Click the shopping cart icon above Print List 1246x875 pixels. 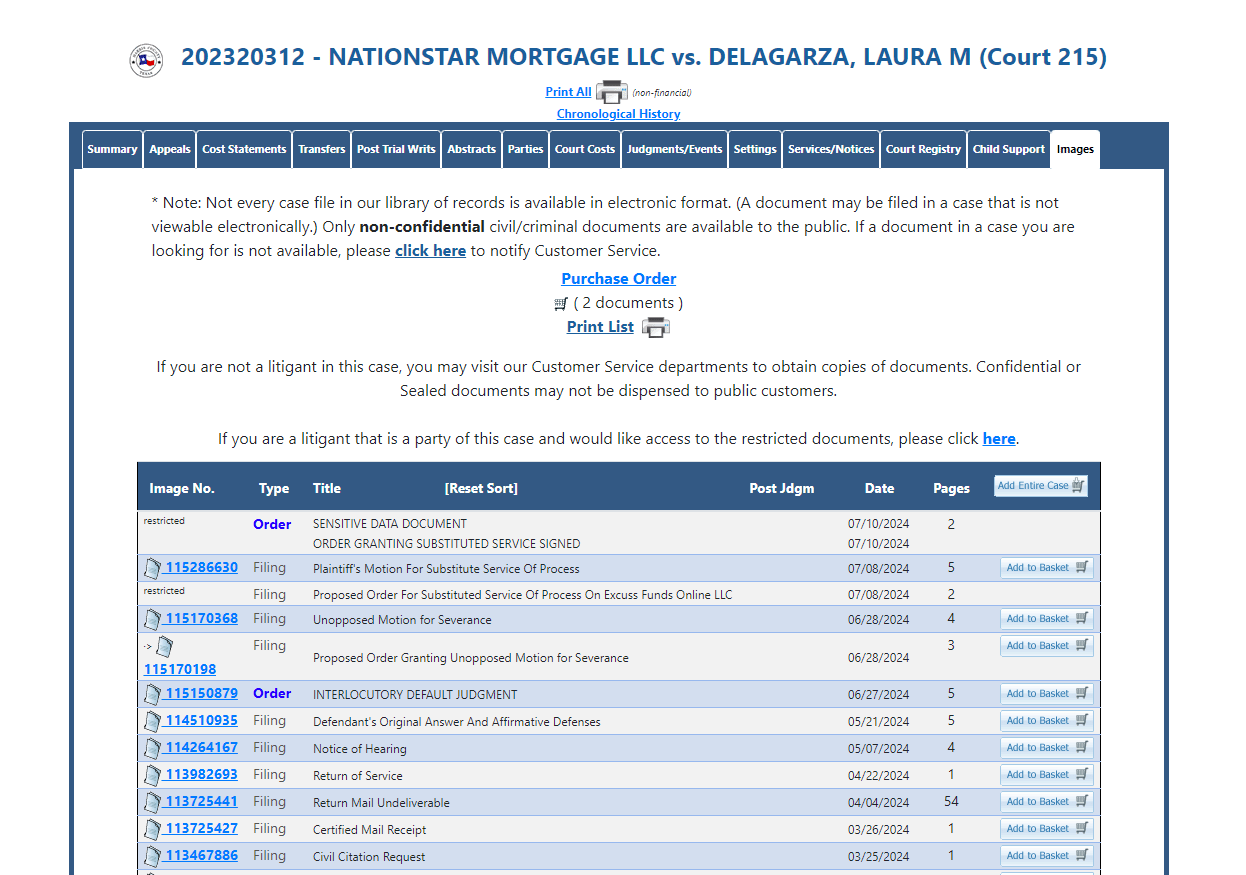tap(560, 303)
